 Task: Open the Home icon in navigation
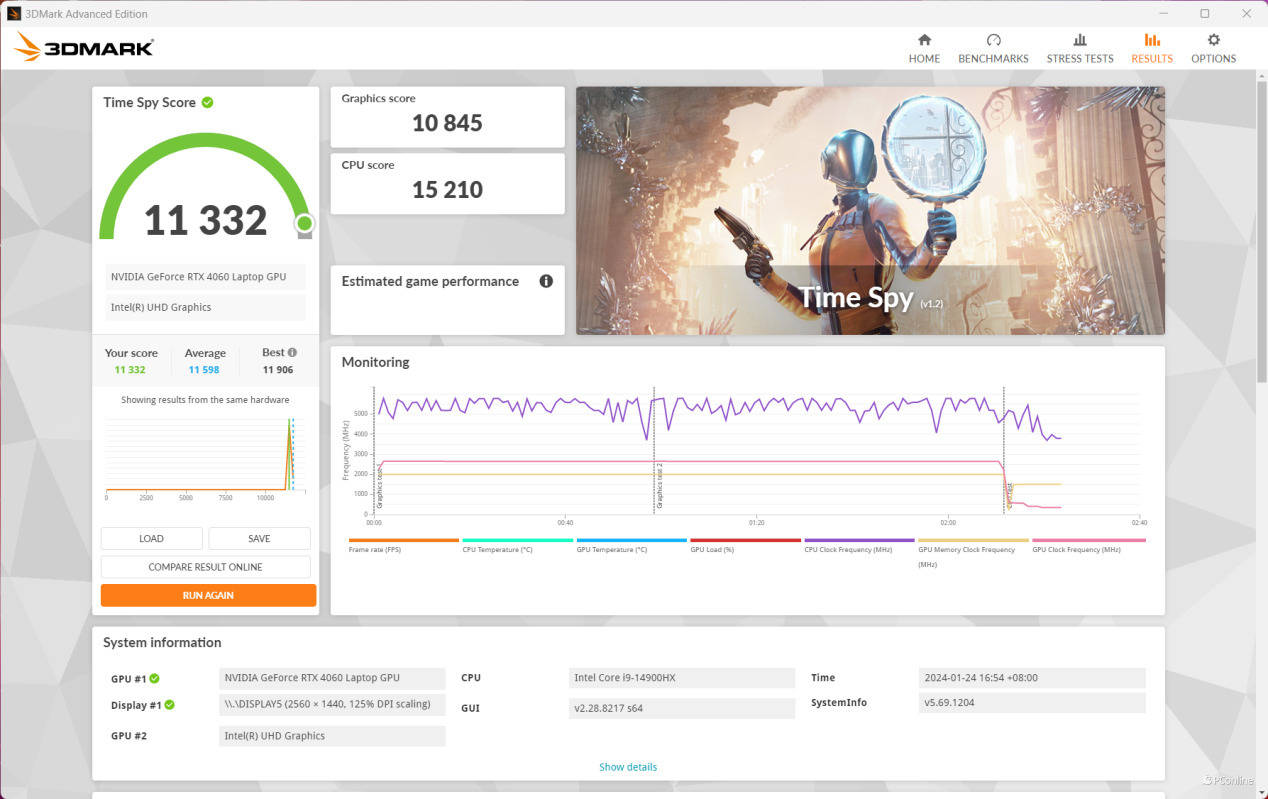click(x=924, y=40)
